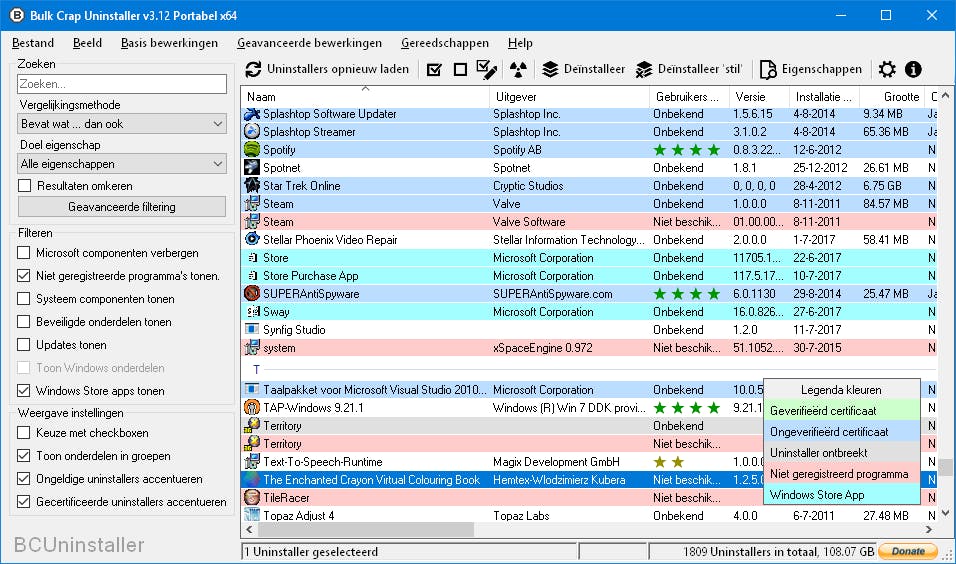
Task: Click the invert selection pencil-checkbox icon
Action: pos(487,70)
